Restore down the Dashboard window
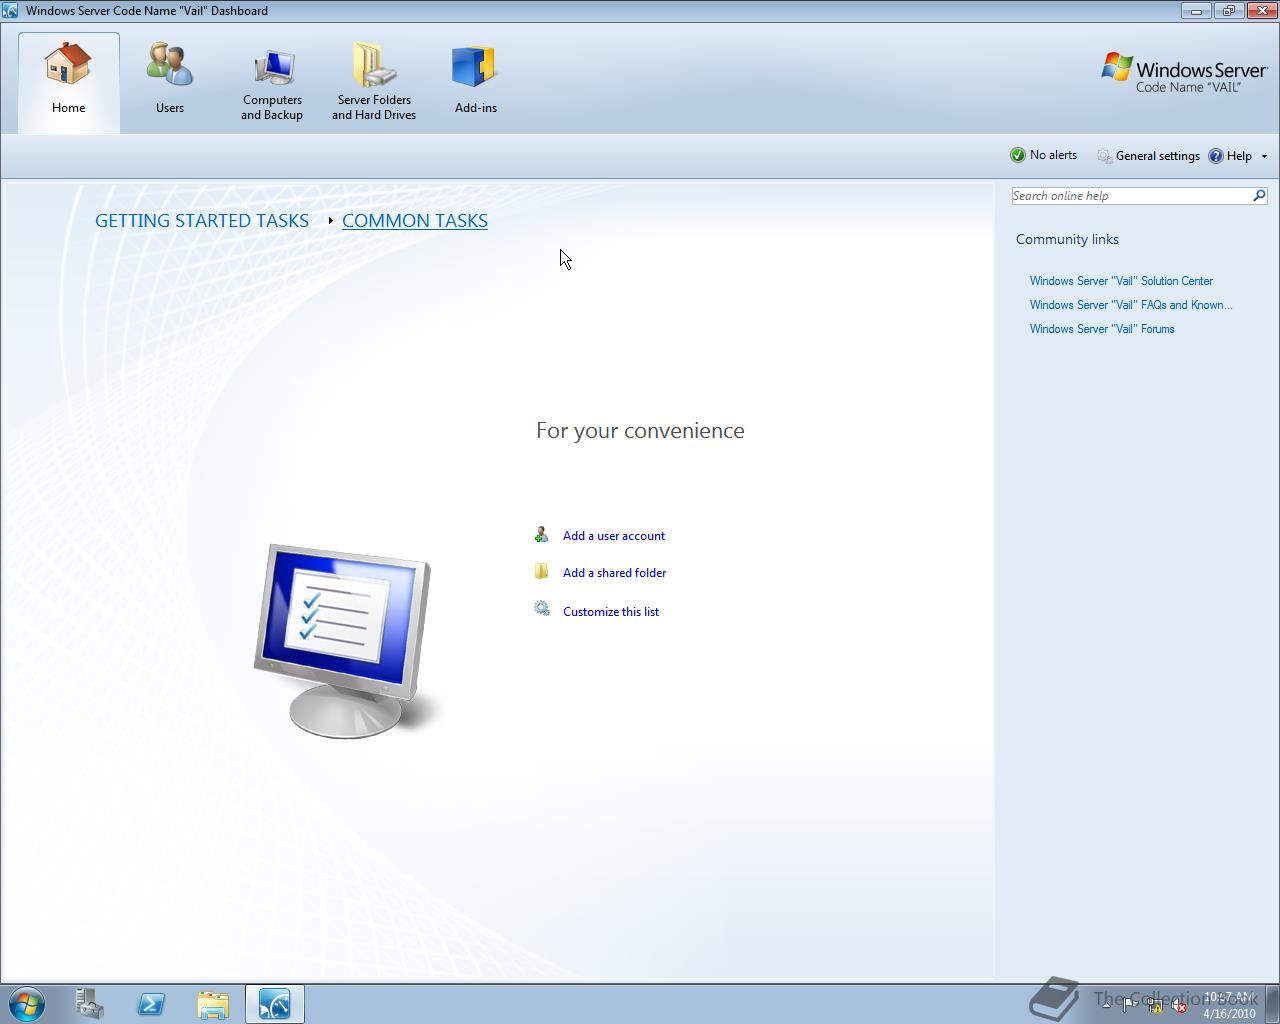The image size is (1280, 1024). pyautogui.click(x=1229, y=11)
